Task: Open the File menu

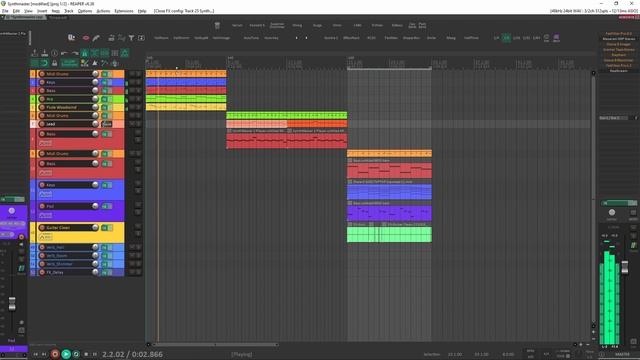Action: 5,11
